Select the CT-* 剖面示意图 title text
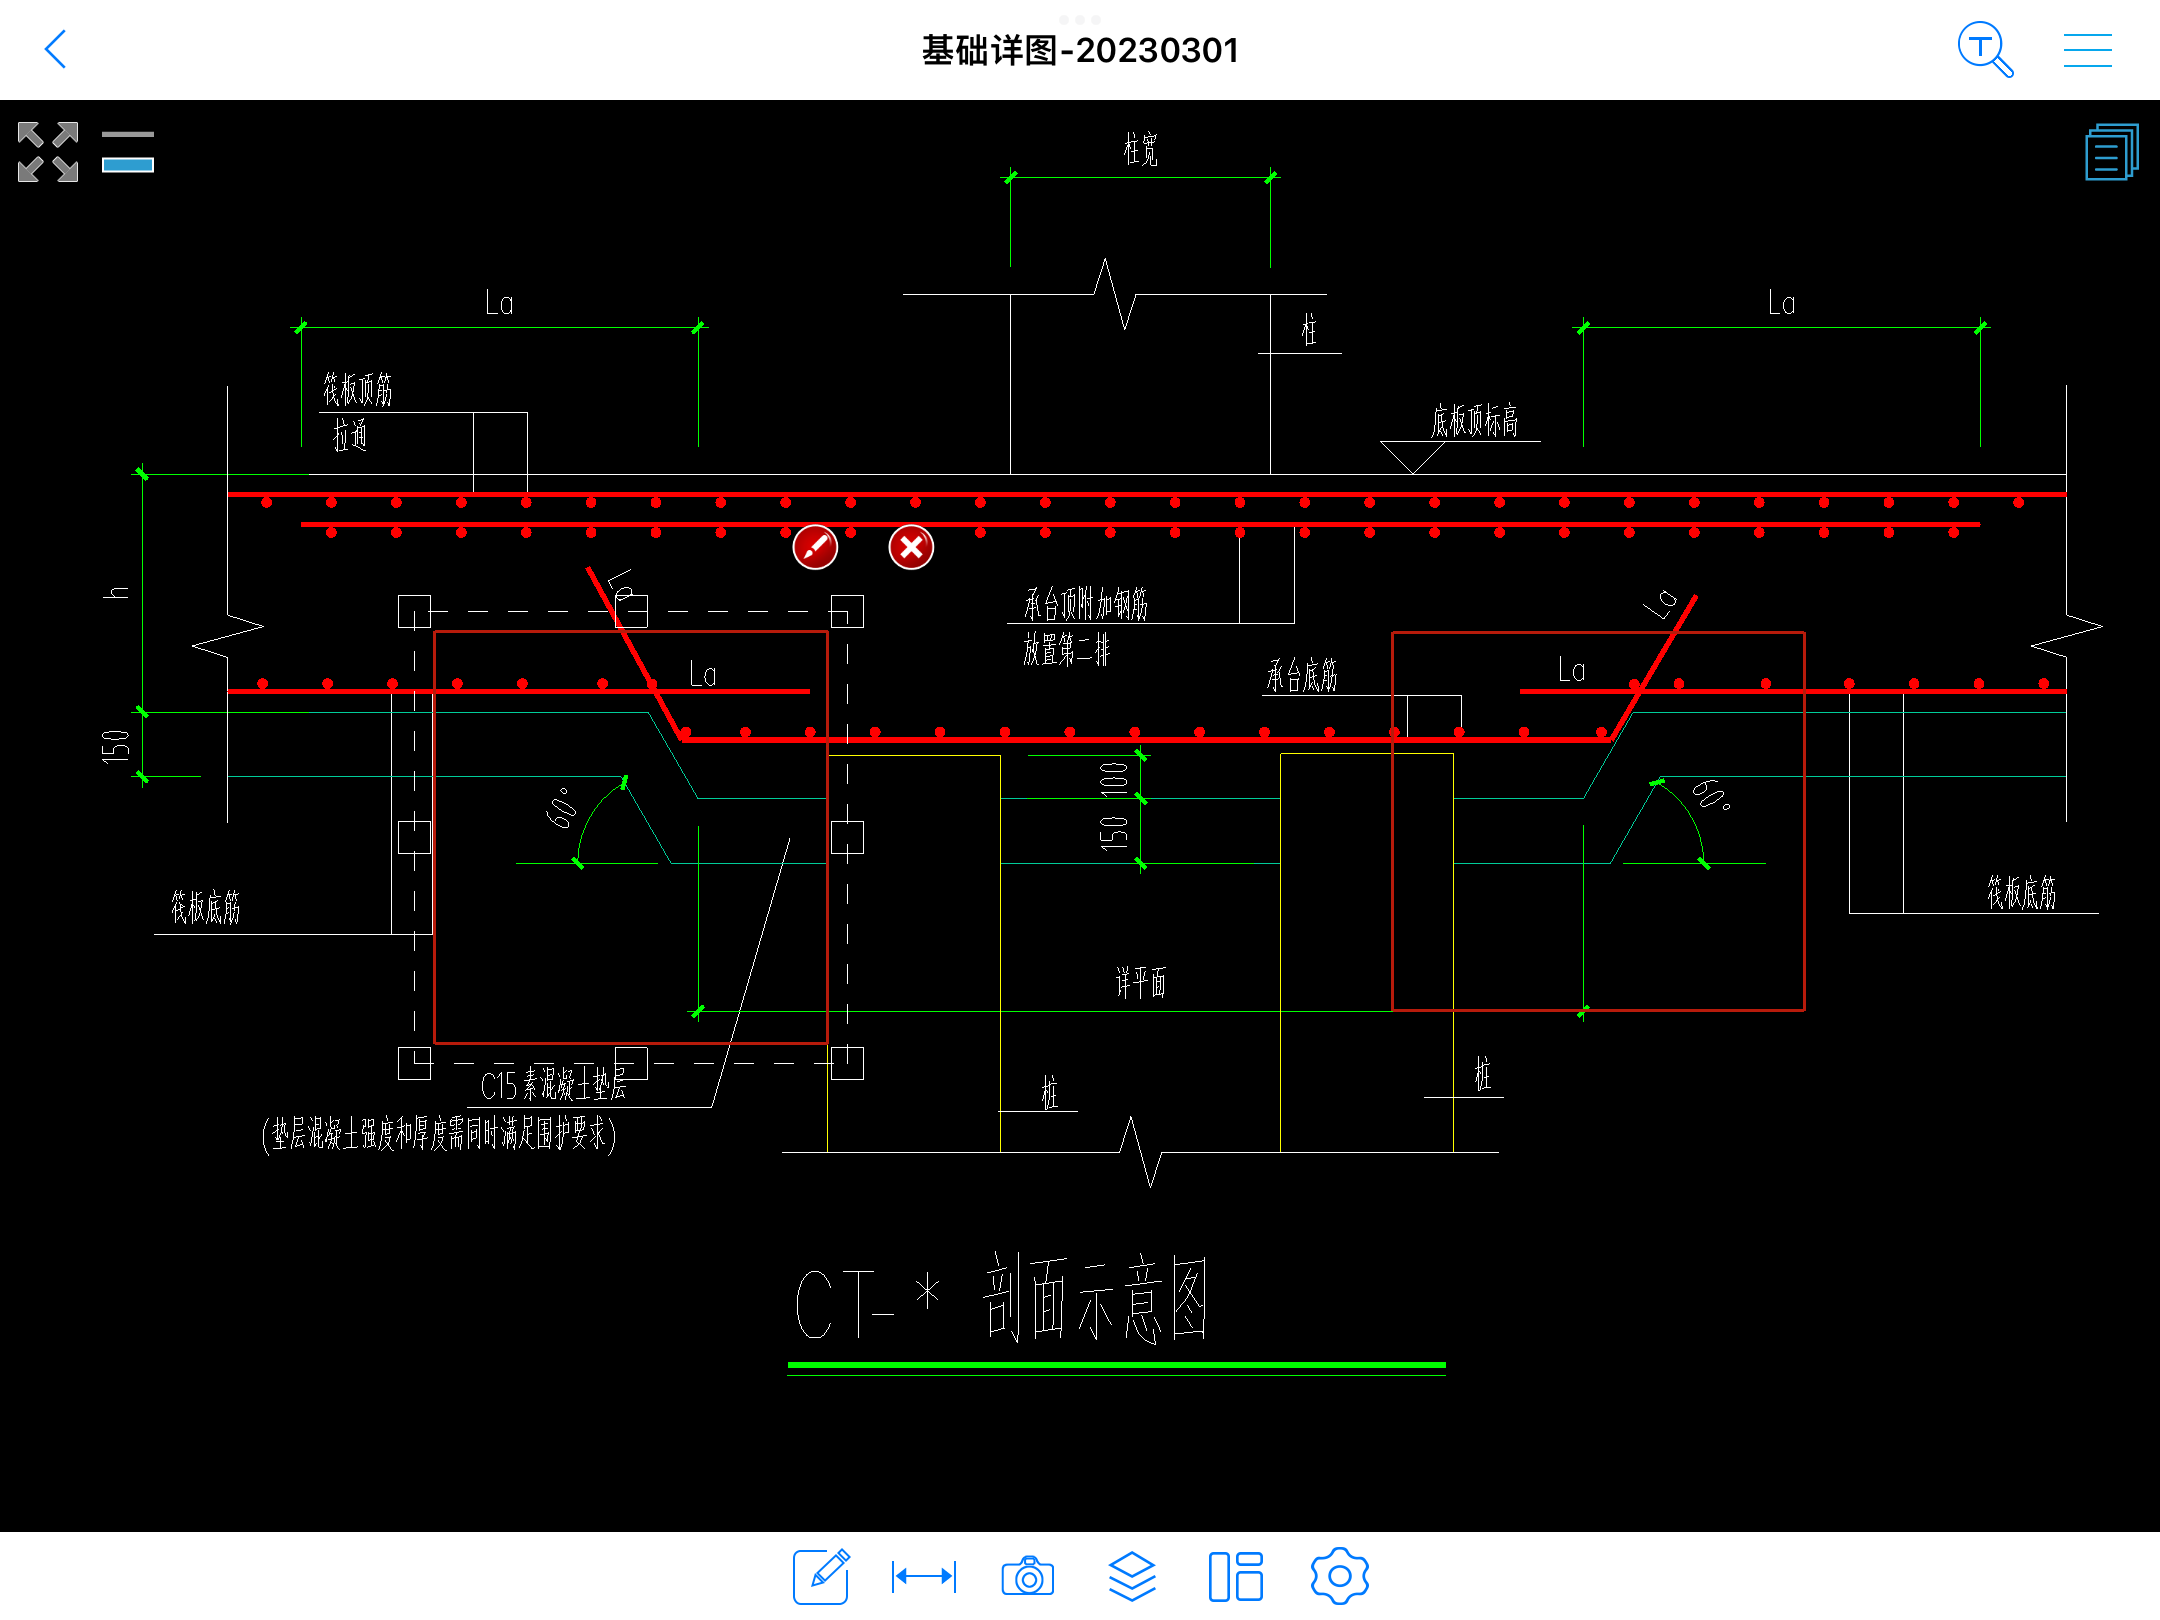 (x=1003, y=1299)
